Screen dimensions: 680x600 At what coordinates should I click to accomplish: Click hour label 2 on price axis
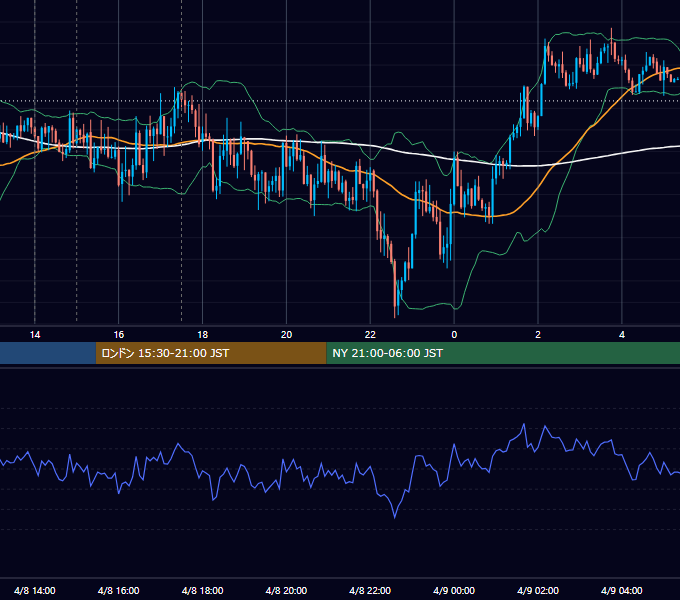(x=538, y=335)
